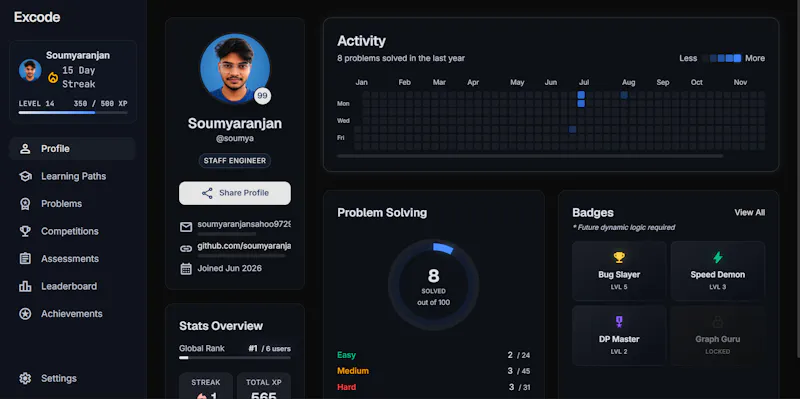Click the Level 14 XP progress bar
800x399 pixels.
(x=73, y=112)
